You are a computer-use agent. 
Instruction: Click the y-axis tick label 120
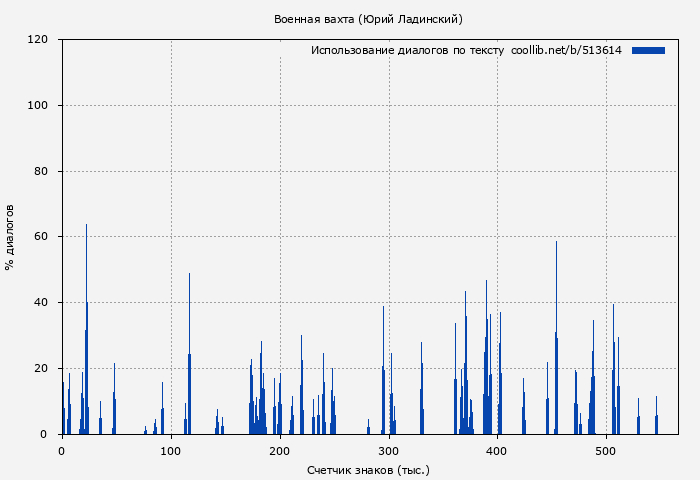click(x=39, y=40)
